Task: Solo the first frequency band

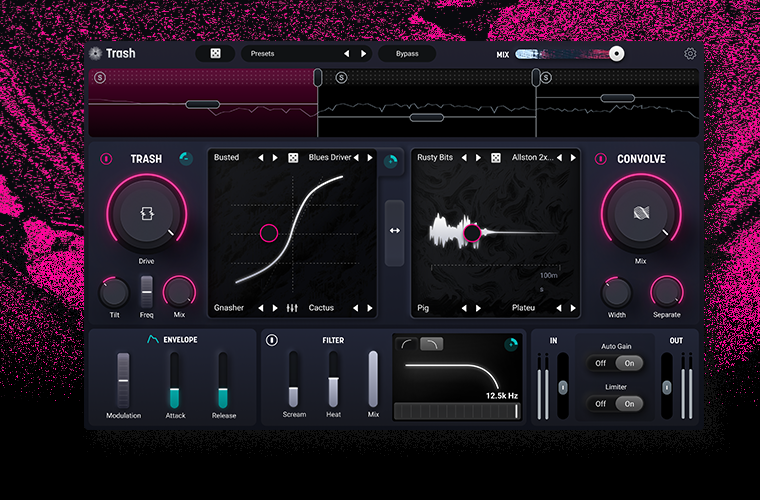Action: [x=100, y=78]
